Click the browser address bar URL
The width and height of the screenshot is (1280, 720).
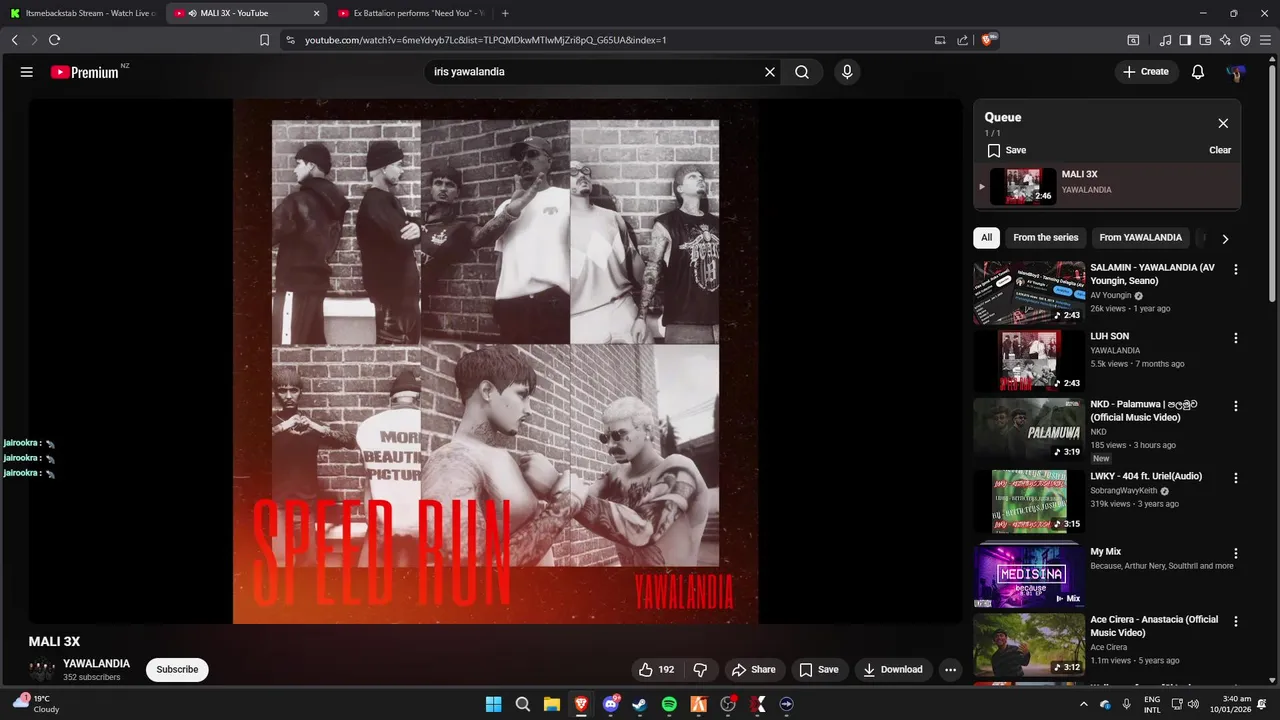pyautogui.click(x=485, y=40)
